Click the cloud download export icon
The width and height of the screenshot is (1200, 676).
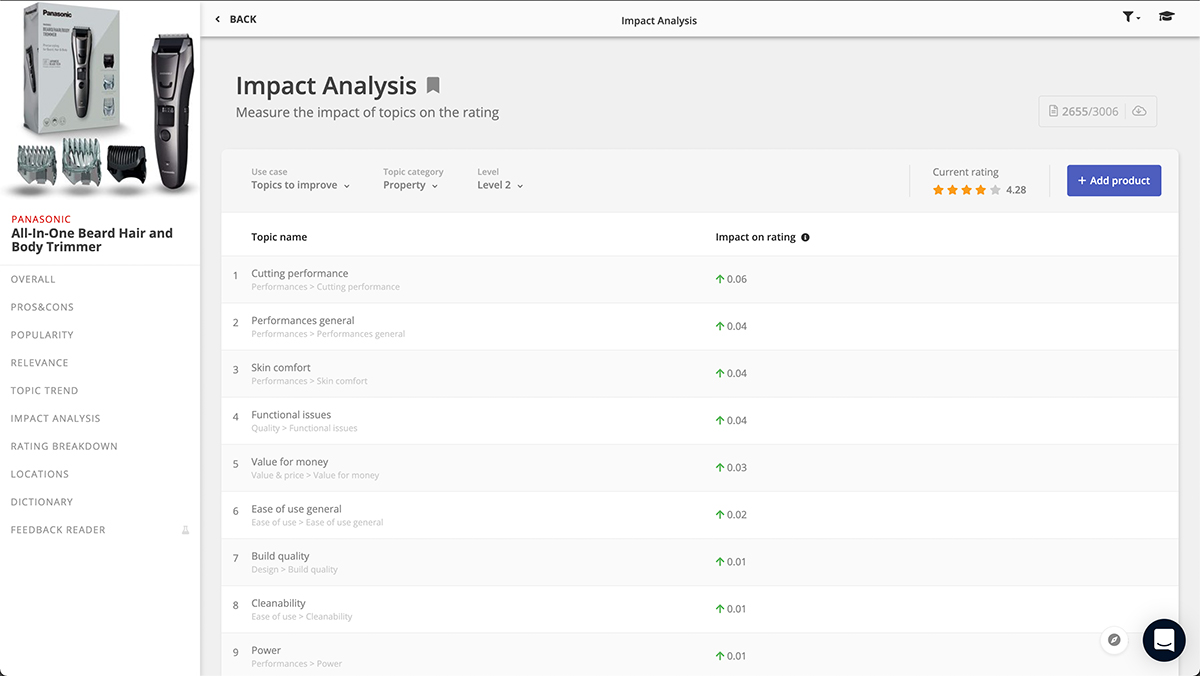(1139, 111)
